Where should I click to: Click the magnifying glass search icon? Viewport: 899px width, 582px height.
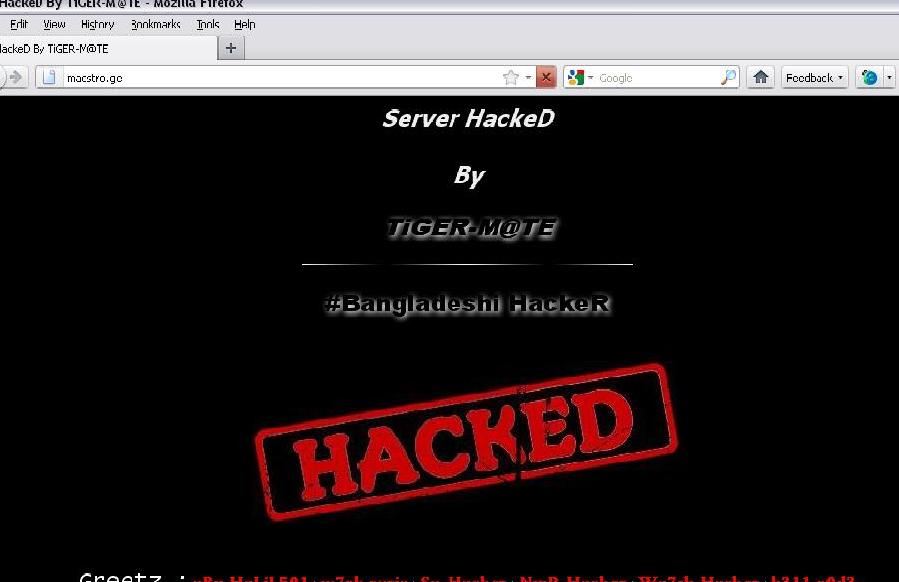pos(728,77)
